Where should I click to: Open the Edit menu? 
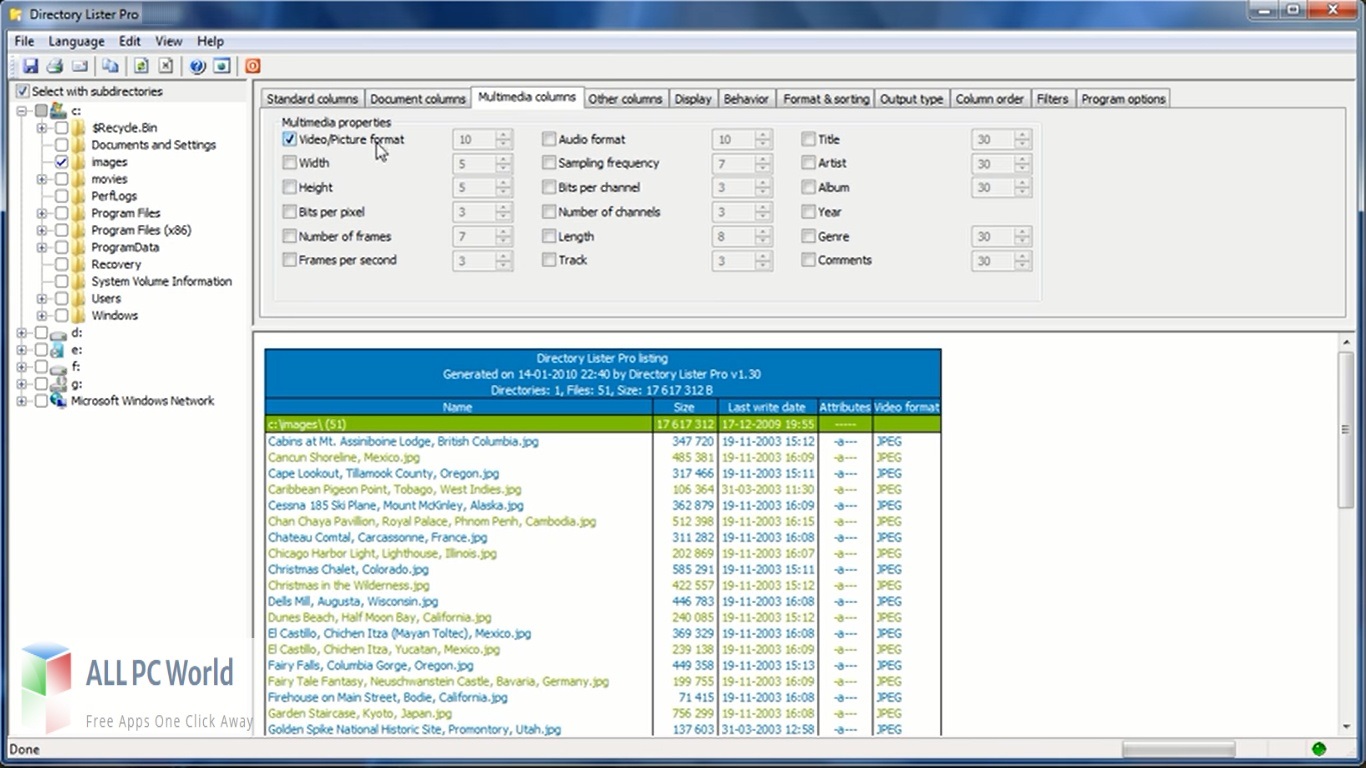[130, 41]
